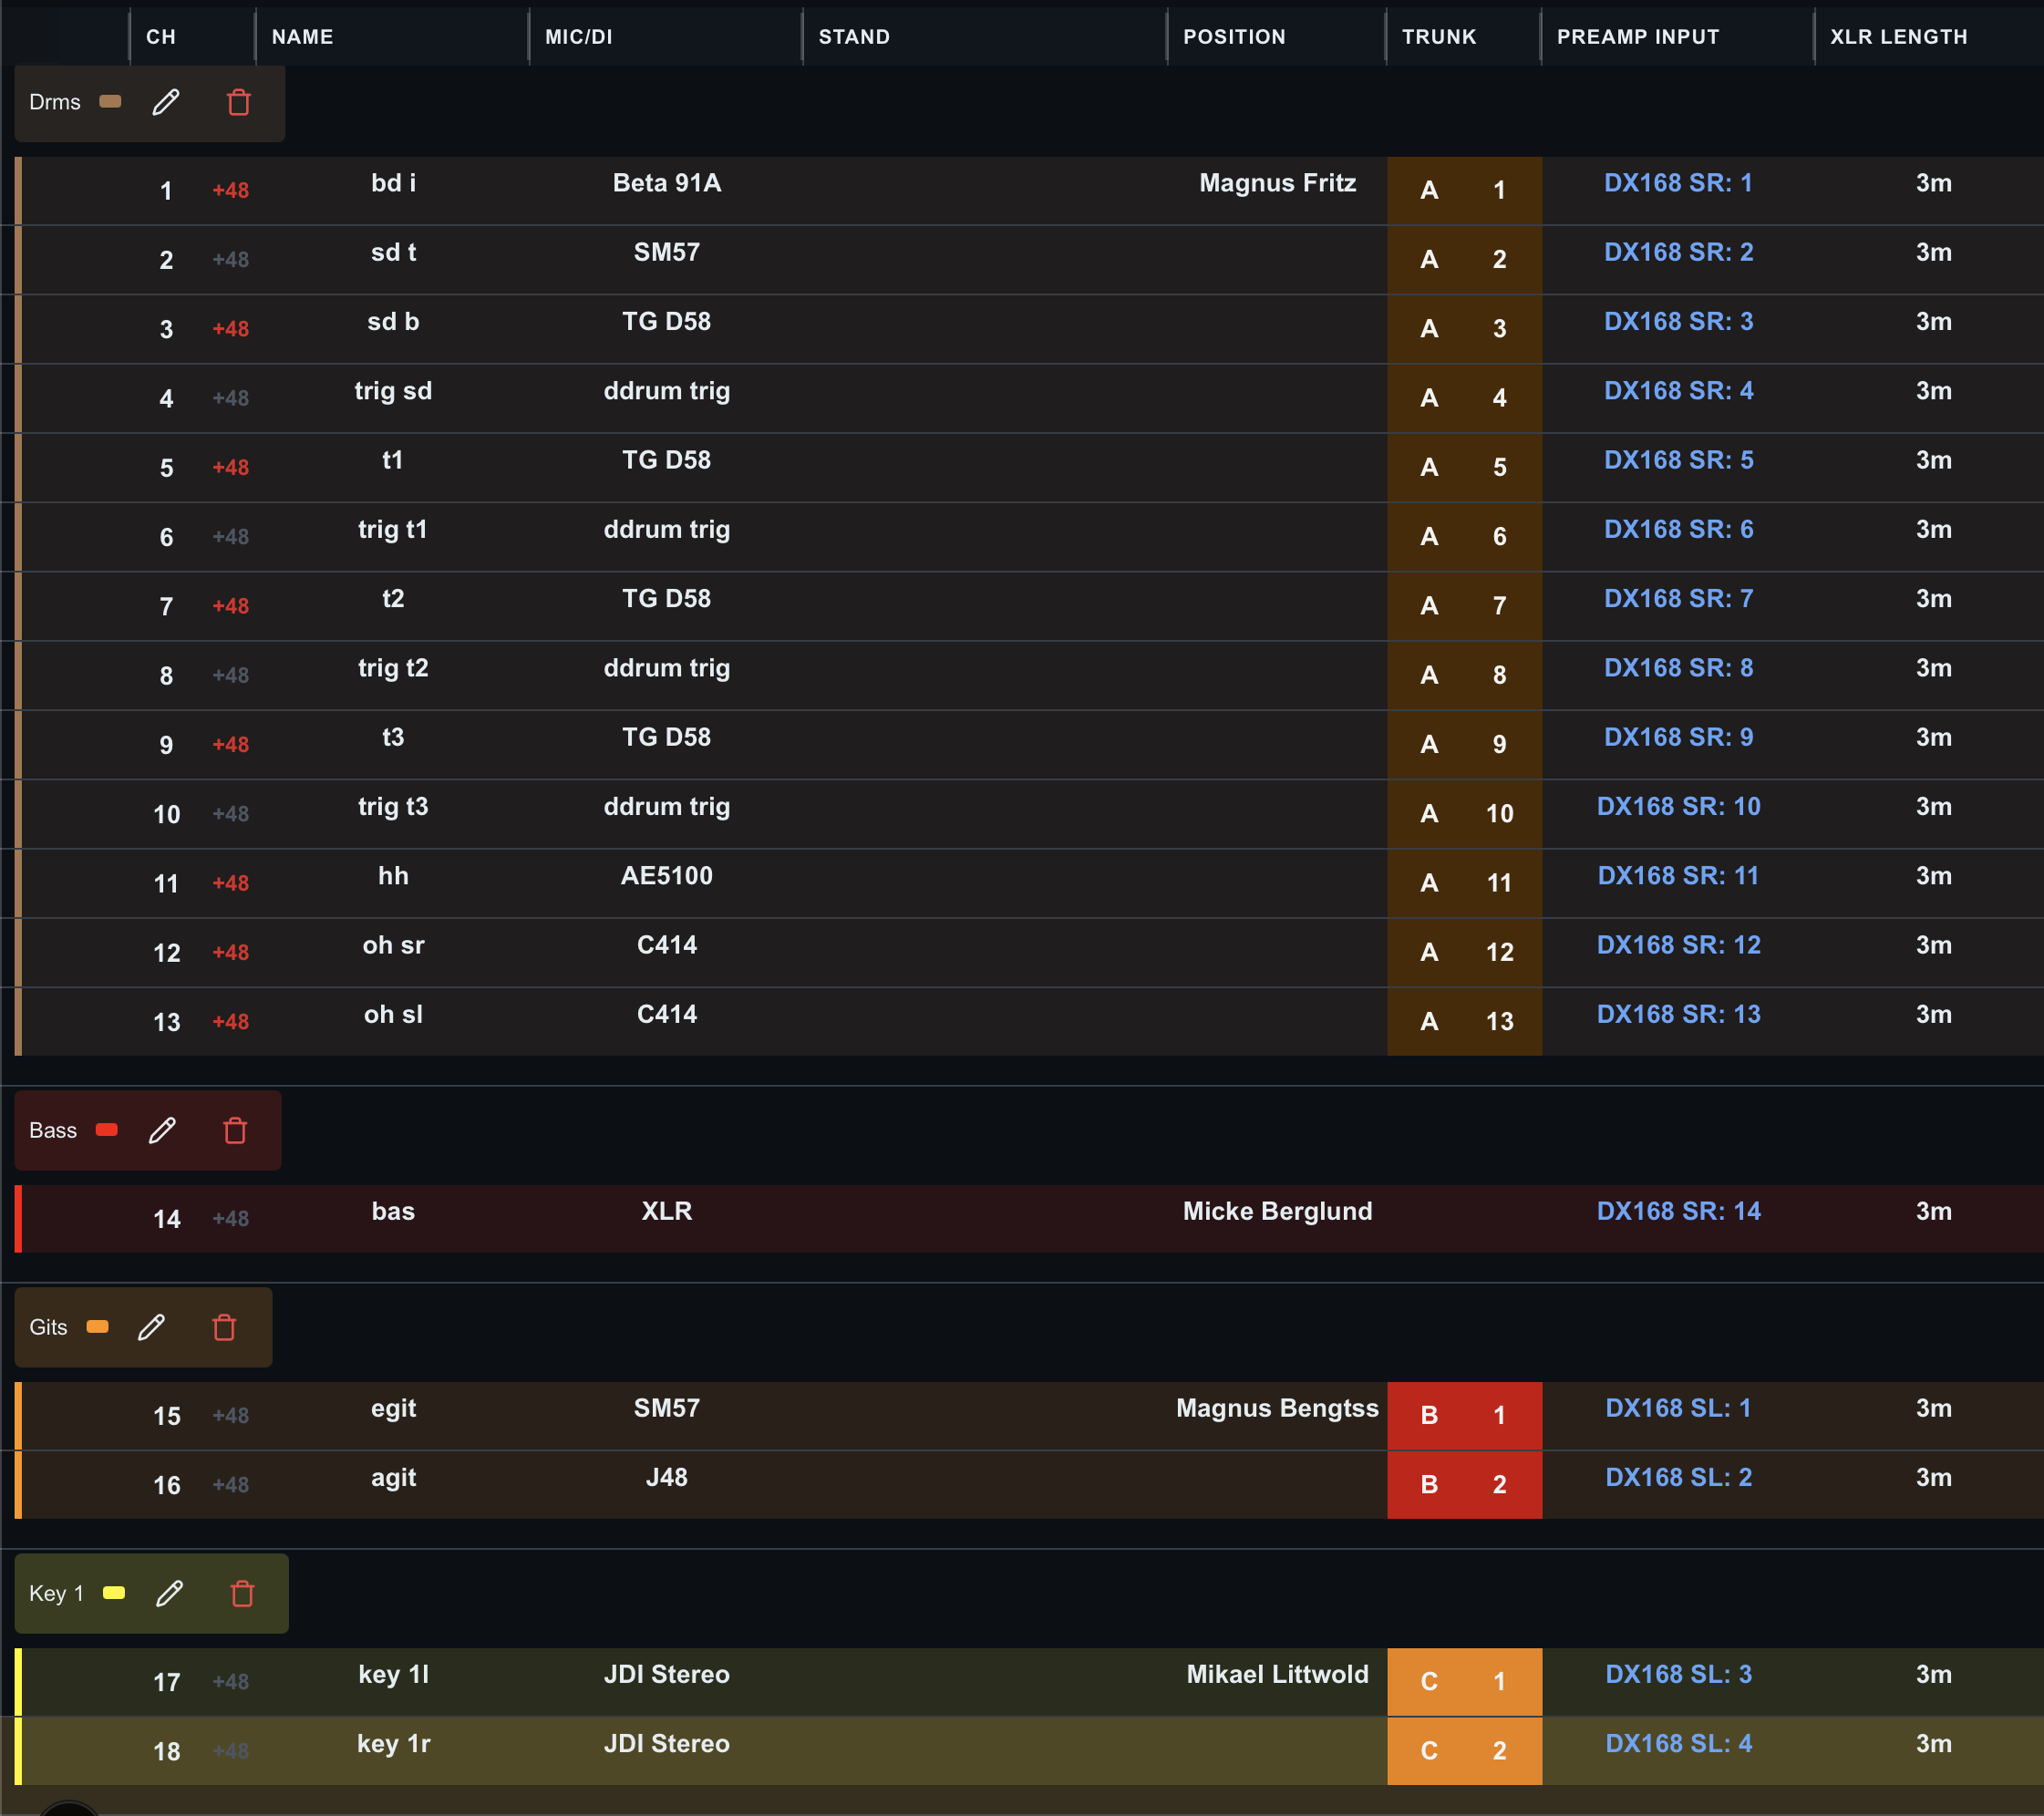Viewport: 2044px width, 1816px height.
Task: Select the J48 DI cell for agit
Action: tap(667, 1477)
